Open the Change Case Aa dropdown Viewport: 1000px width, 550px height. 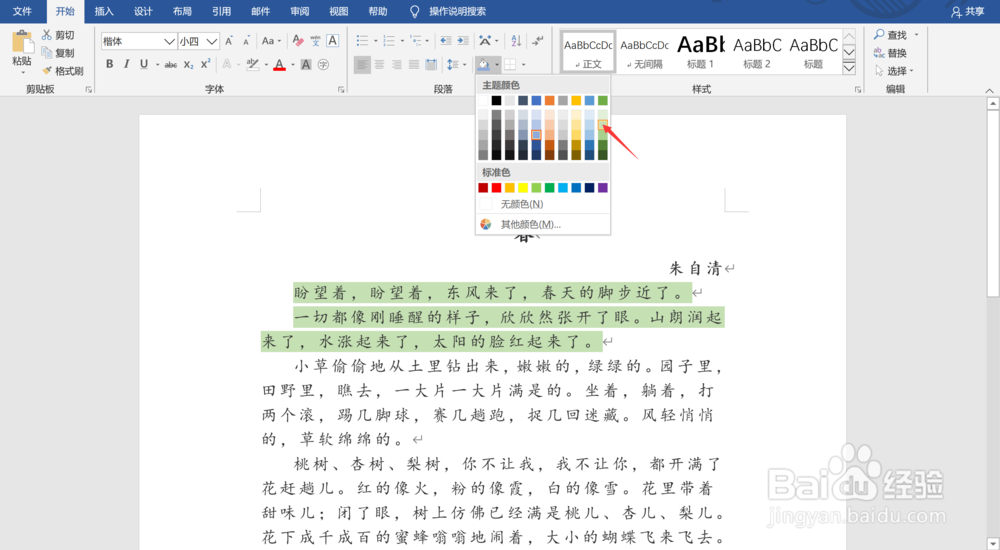coord(271,41)
